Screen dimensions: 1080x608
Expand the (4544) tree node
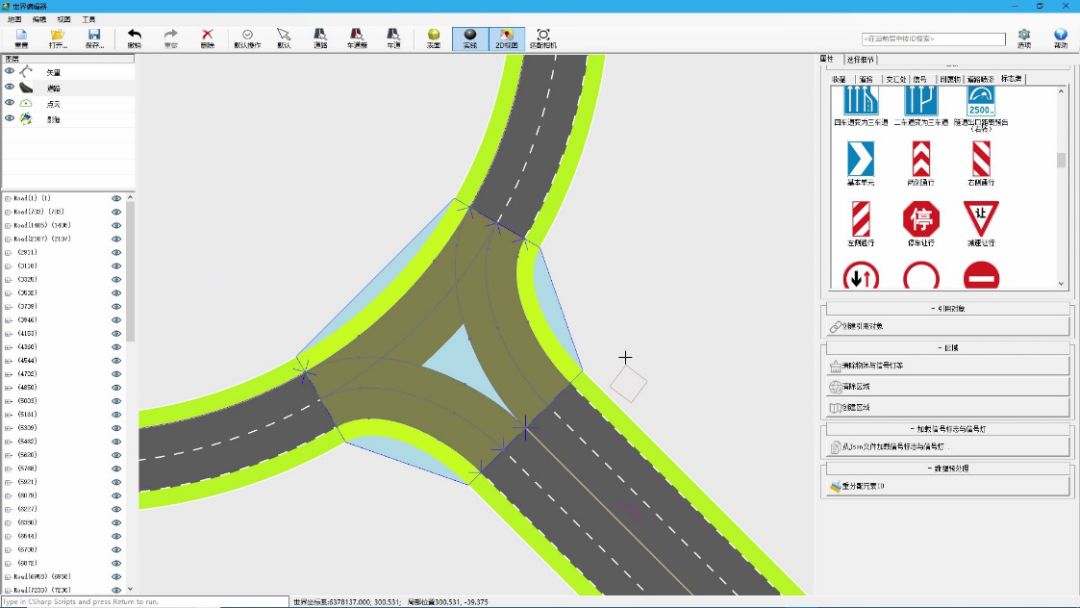(8, 360)
